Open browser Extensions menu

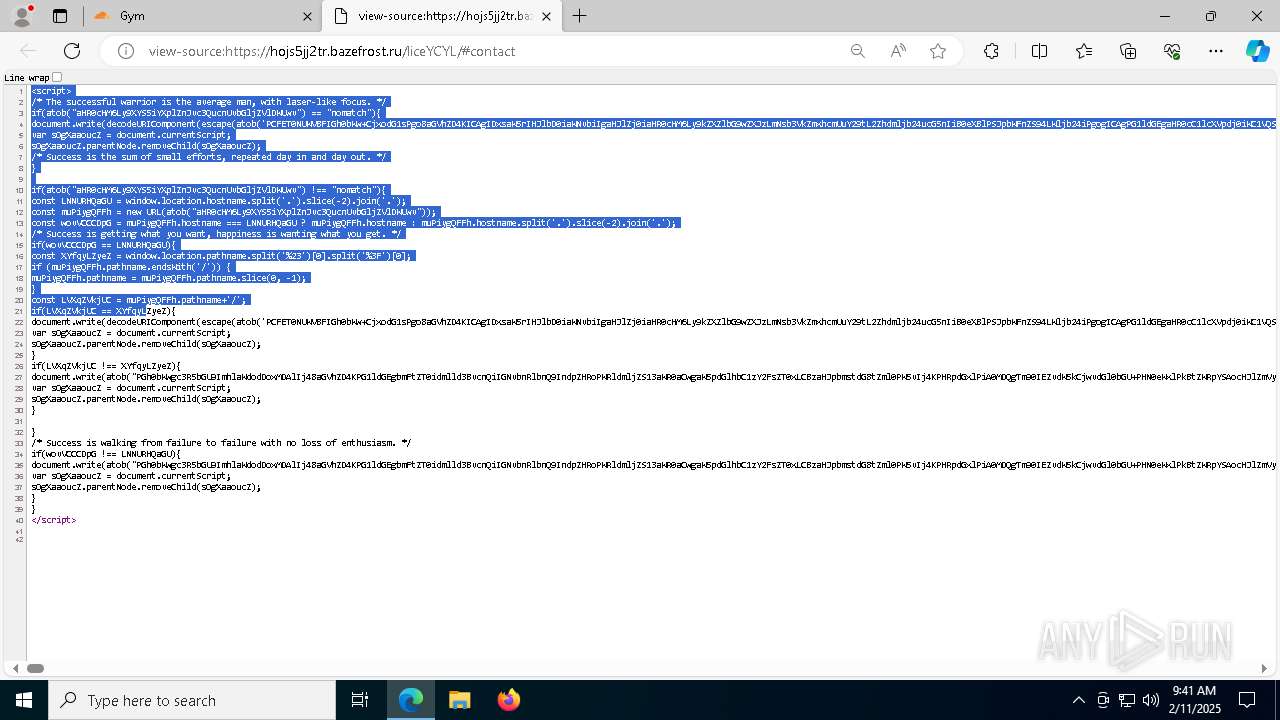pyautogui.click(x=991, y=51)
